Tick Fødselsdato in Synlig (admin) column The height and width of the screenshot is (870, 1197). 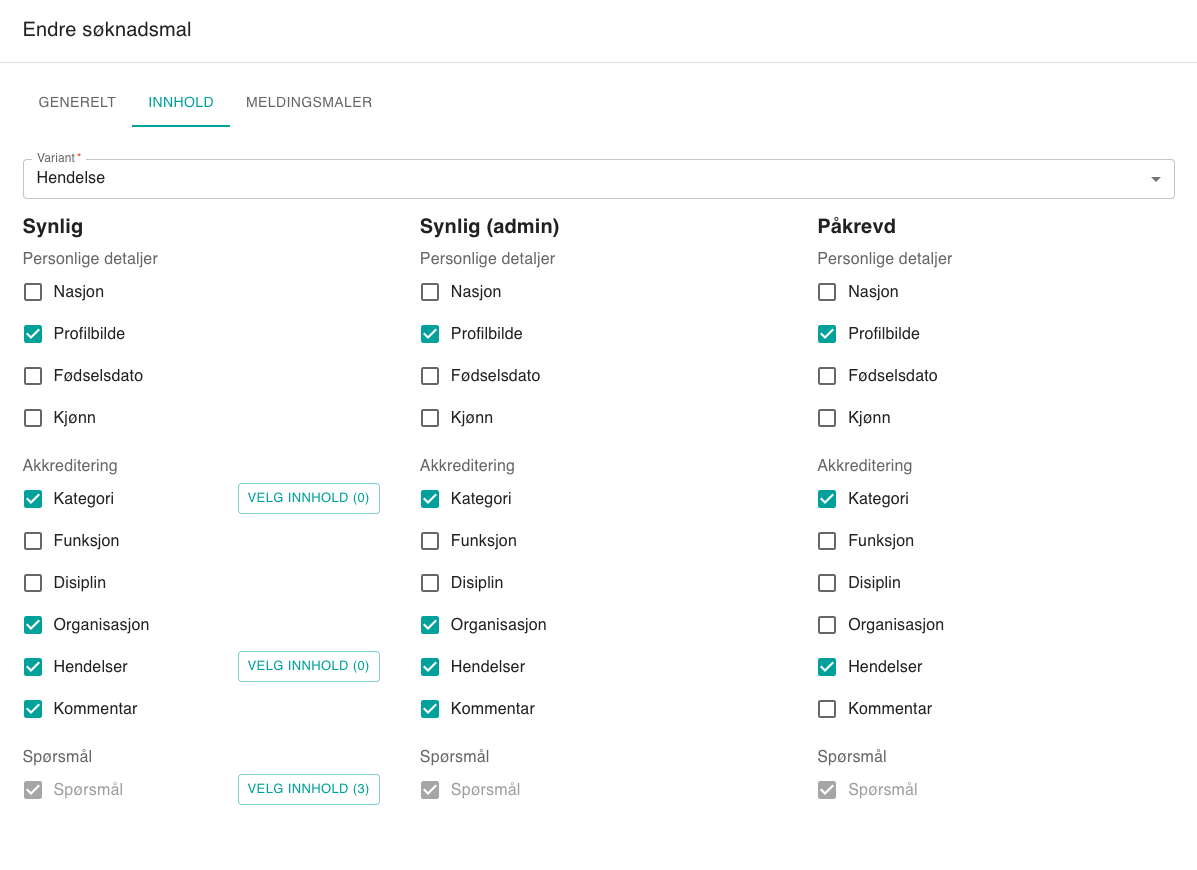tap(430, 376)
